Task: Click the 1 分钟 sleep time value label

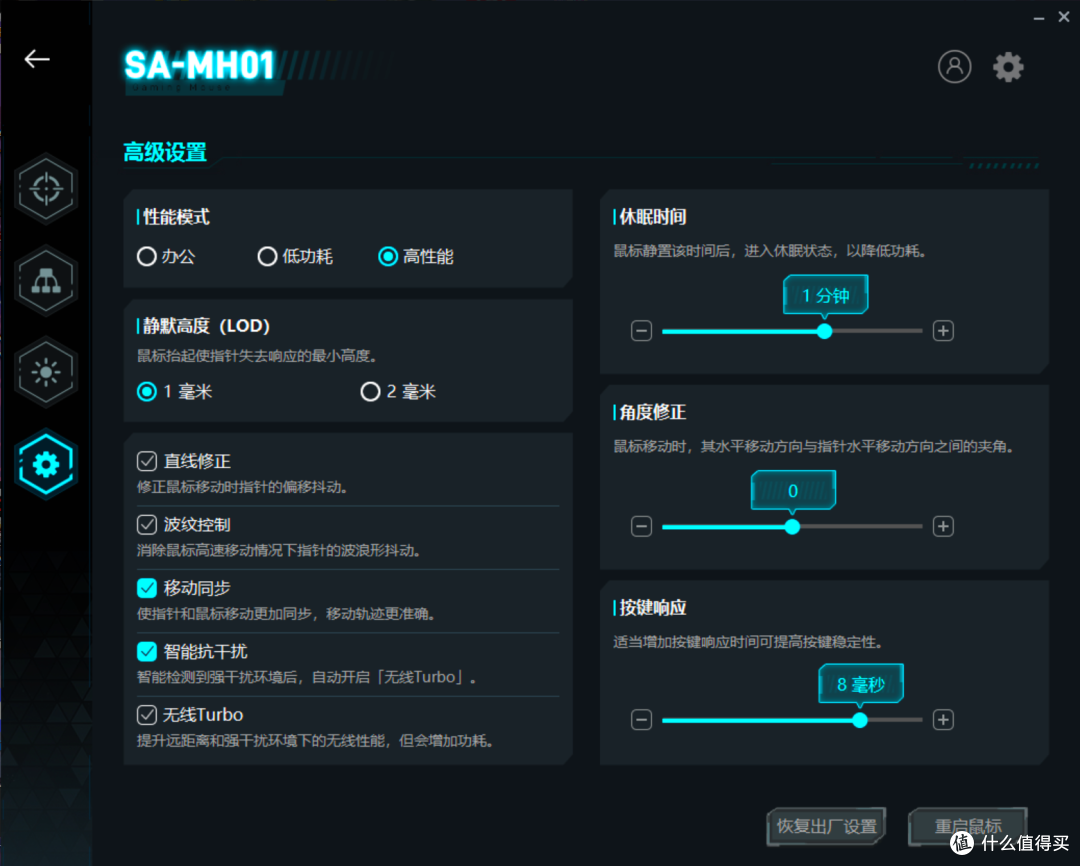Action: [825, 295]
